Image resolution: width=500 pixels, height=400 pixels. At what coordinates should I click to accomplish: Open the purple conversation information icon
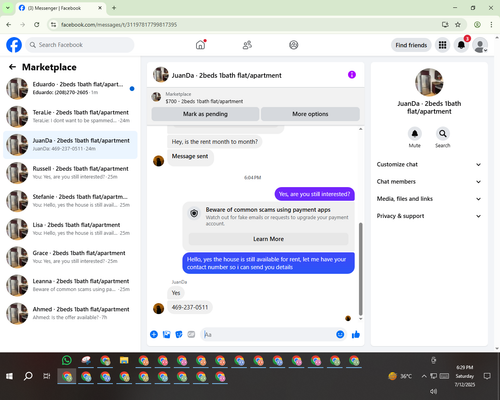tap(352, 75)
